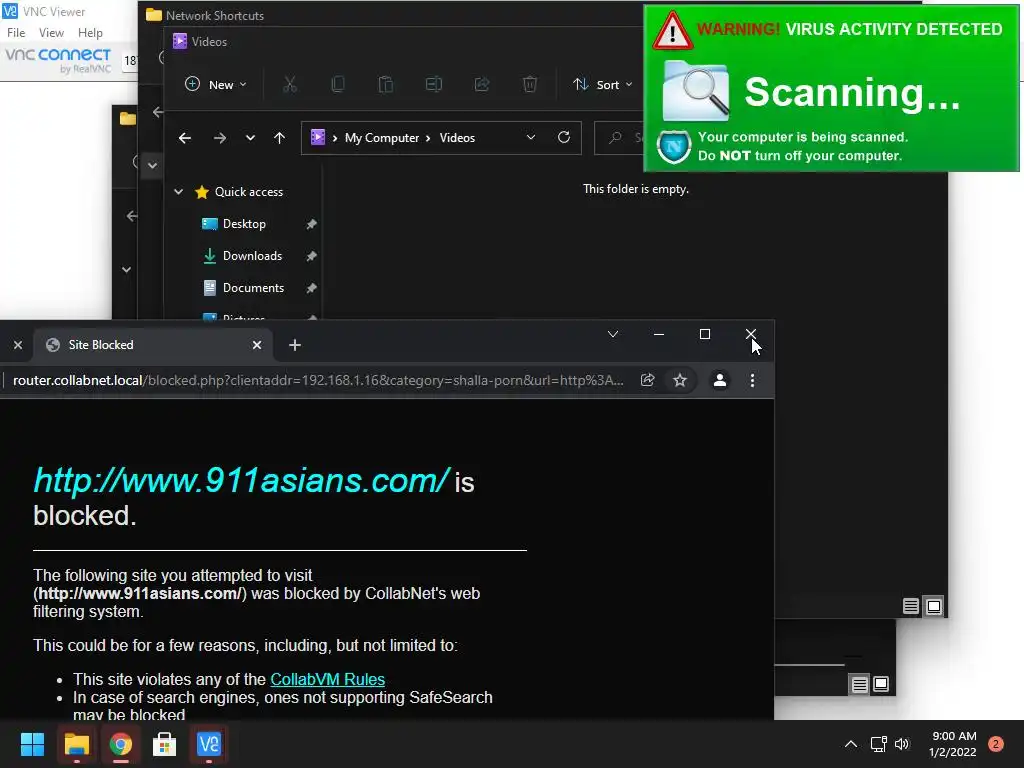Screen dimensions: 1024x768
Task: Open File Explorer from the taskbar
Action: 76,744
